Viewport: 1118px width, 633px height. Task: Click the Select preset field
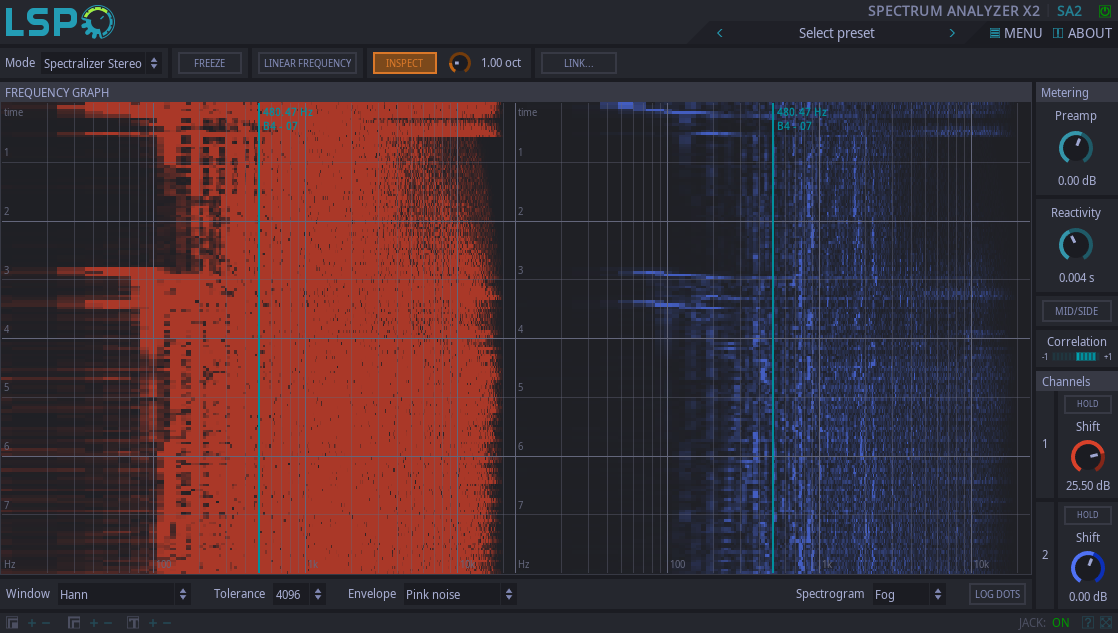[x=836, y=33]
